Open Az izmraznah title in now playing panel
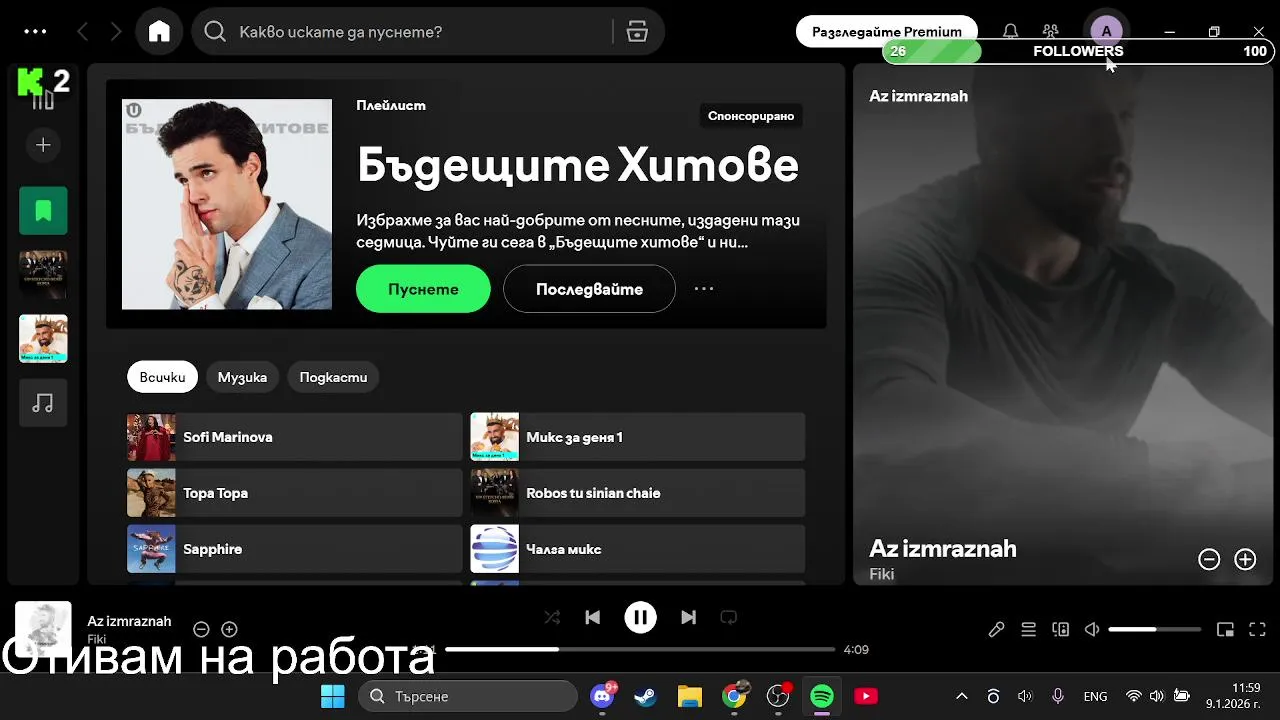The height and width of the screenshot is (720, 1280). [x=942, y=548]
